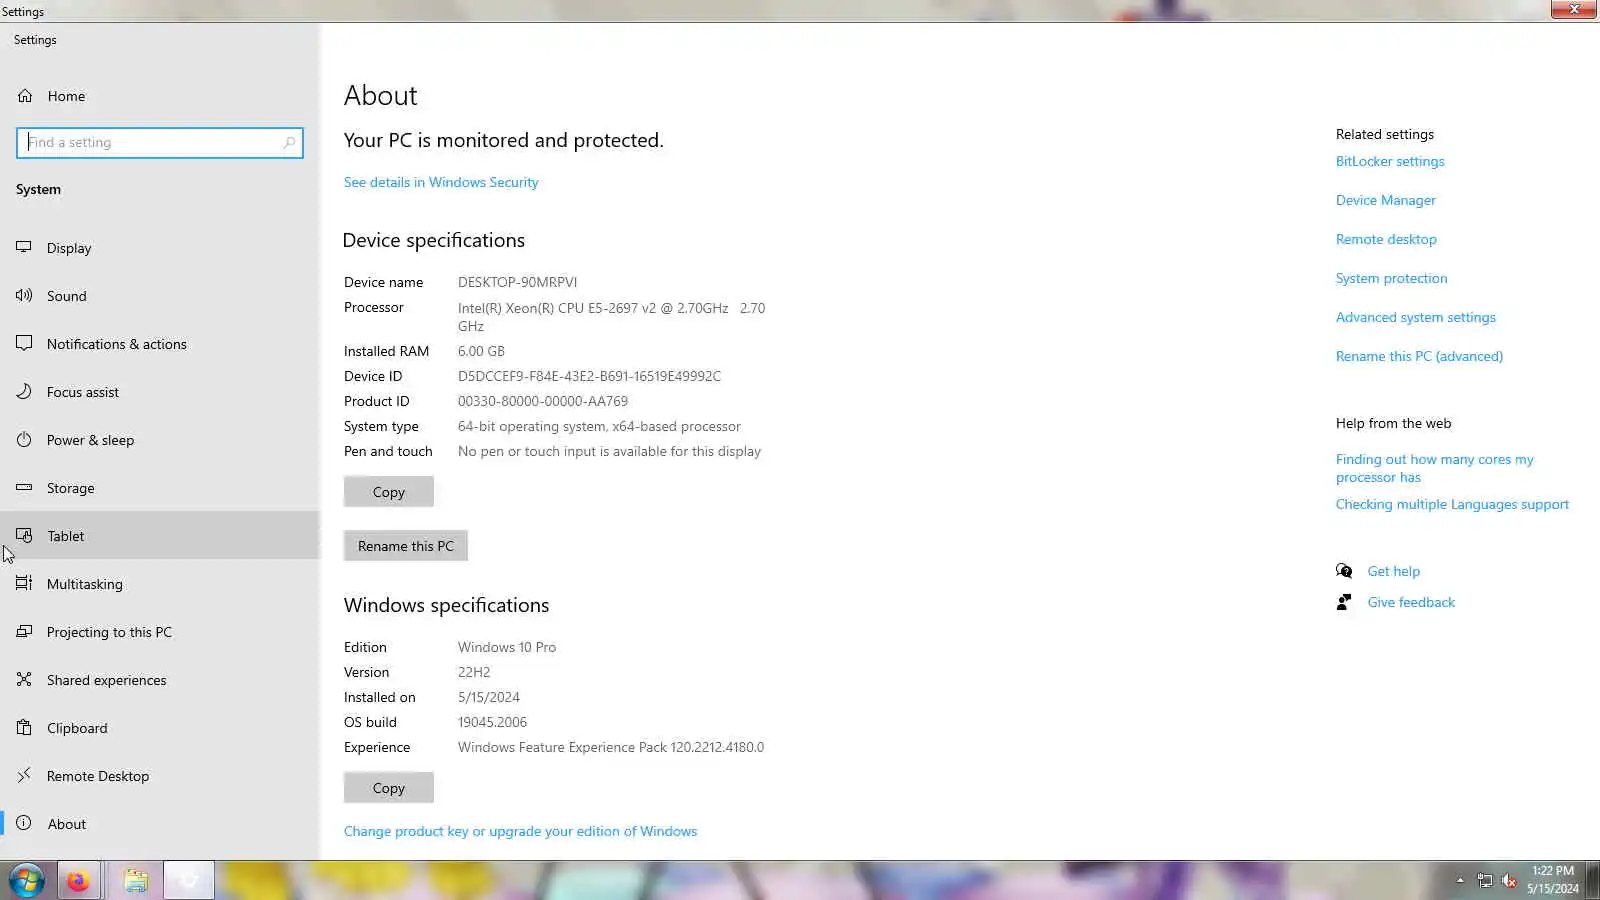1600x900 pixels.
Task: Select Version value 22H2
Action: pos(474,672)
